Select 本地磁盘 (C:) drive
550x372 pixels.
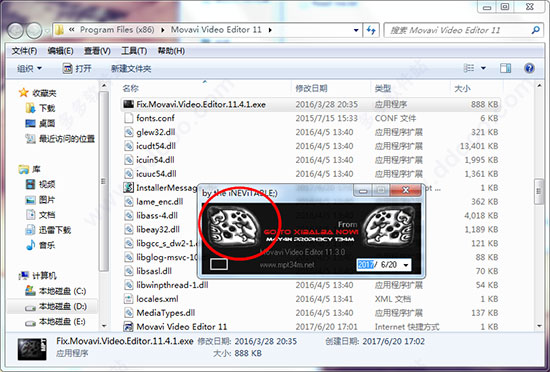click(56, 291)
